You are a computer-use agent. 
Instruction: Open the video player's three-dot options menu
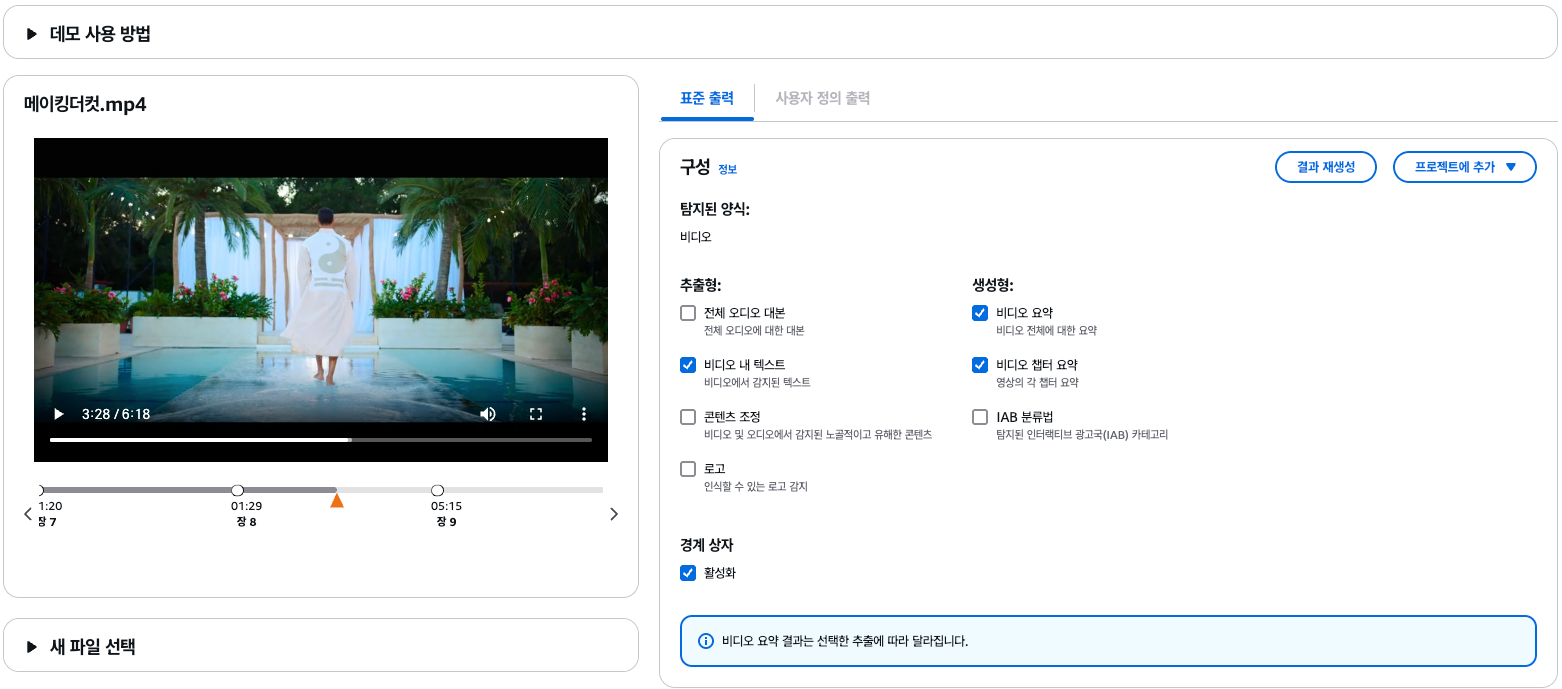(x=584, y=414)
